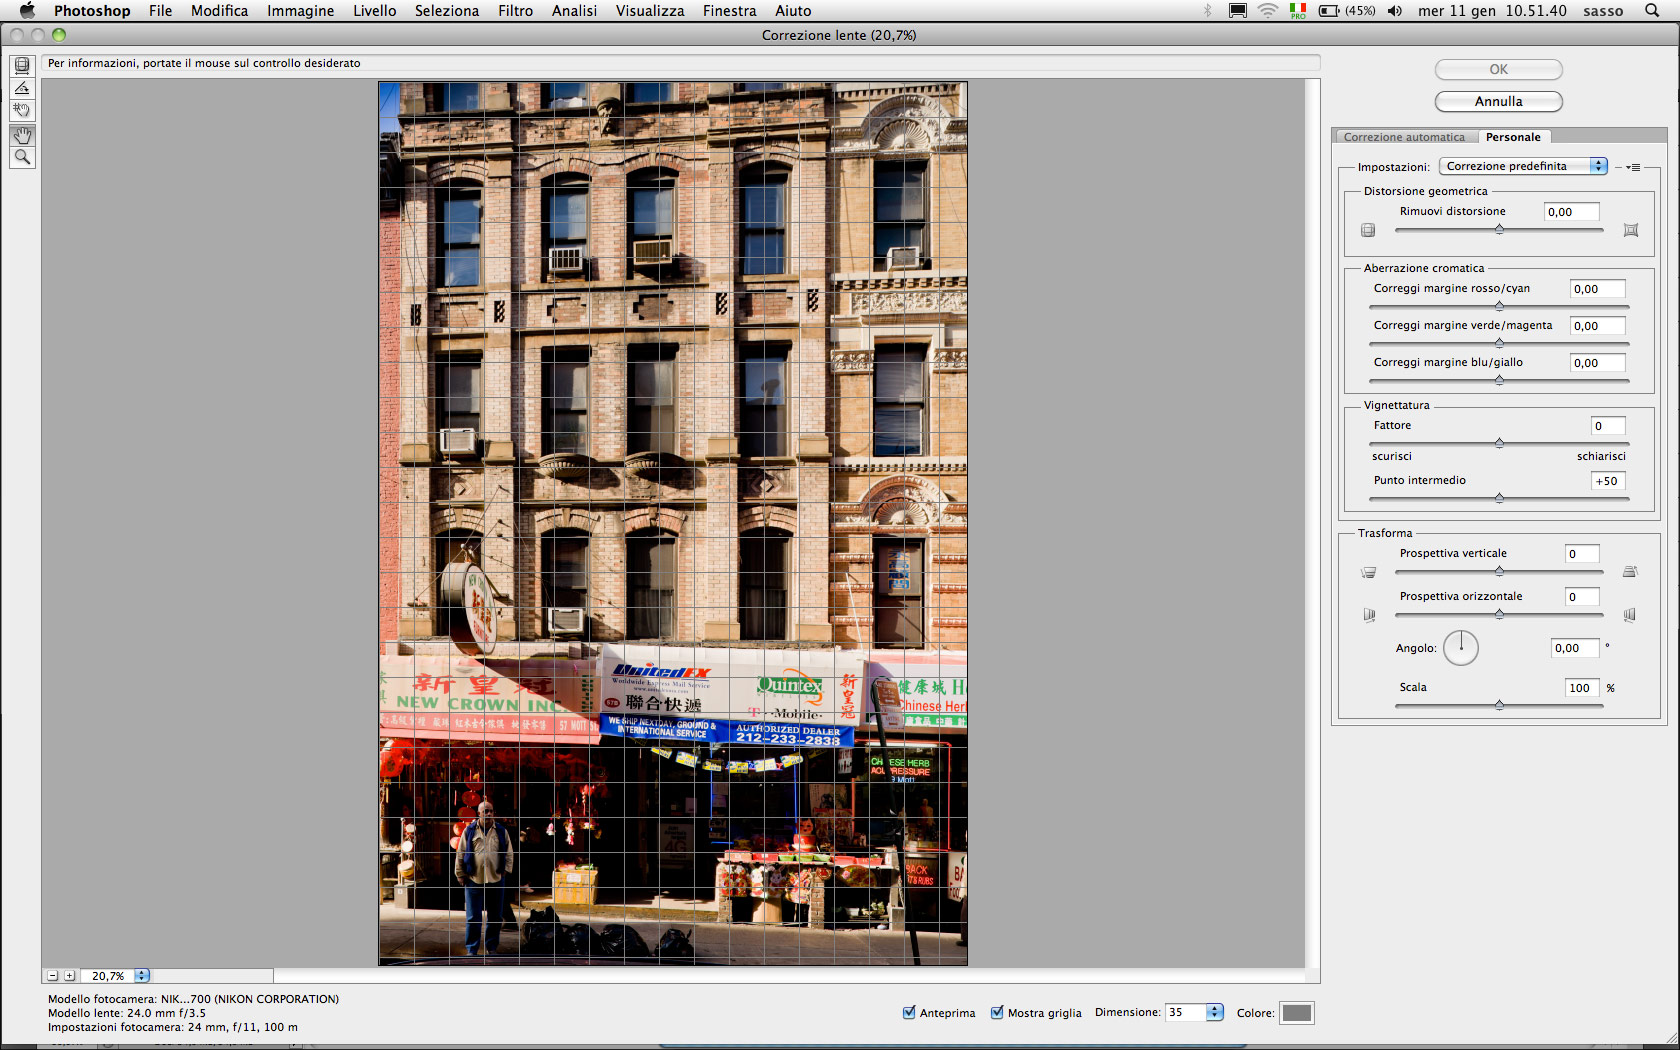Click the Annulla button
The image size is (1680, 1050).
point(1498,101)
